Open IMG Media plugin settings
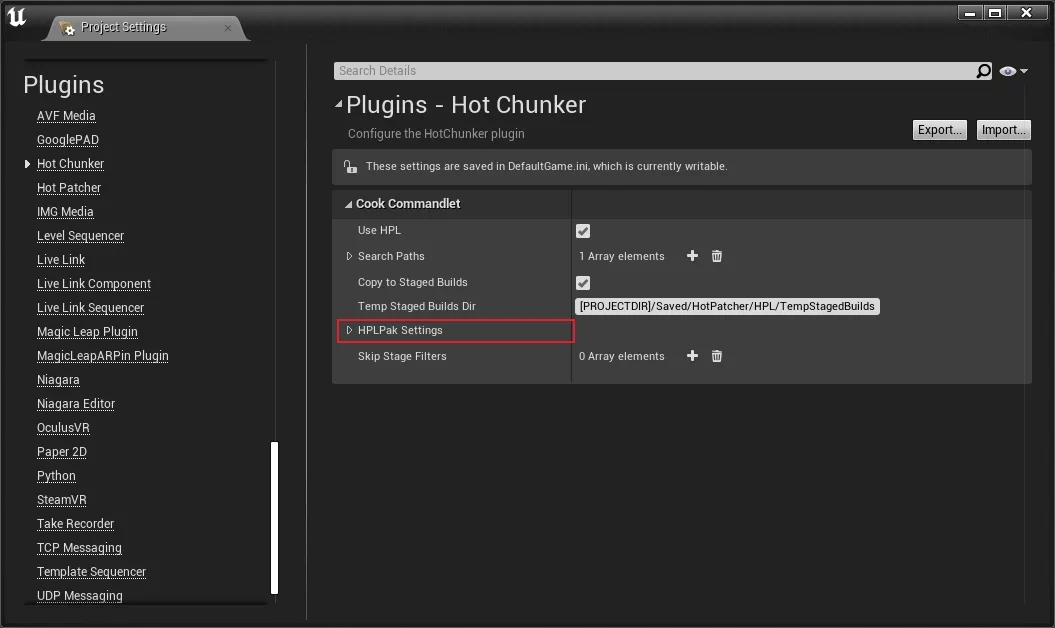Screen dimensions: 1055x628 pyautogui.click(x=65, y=212)
